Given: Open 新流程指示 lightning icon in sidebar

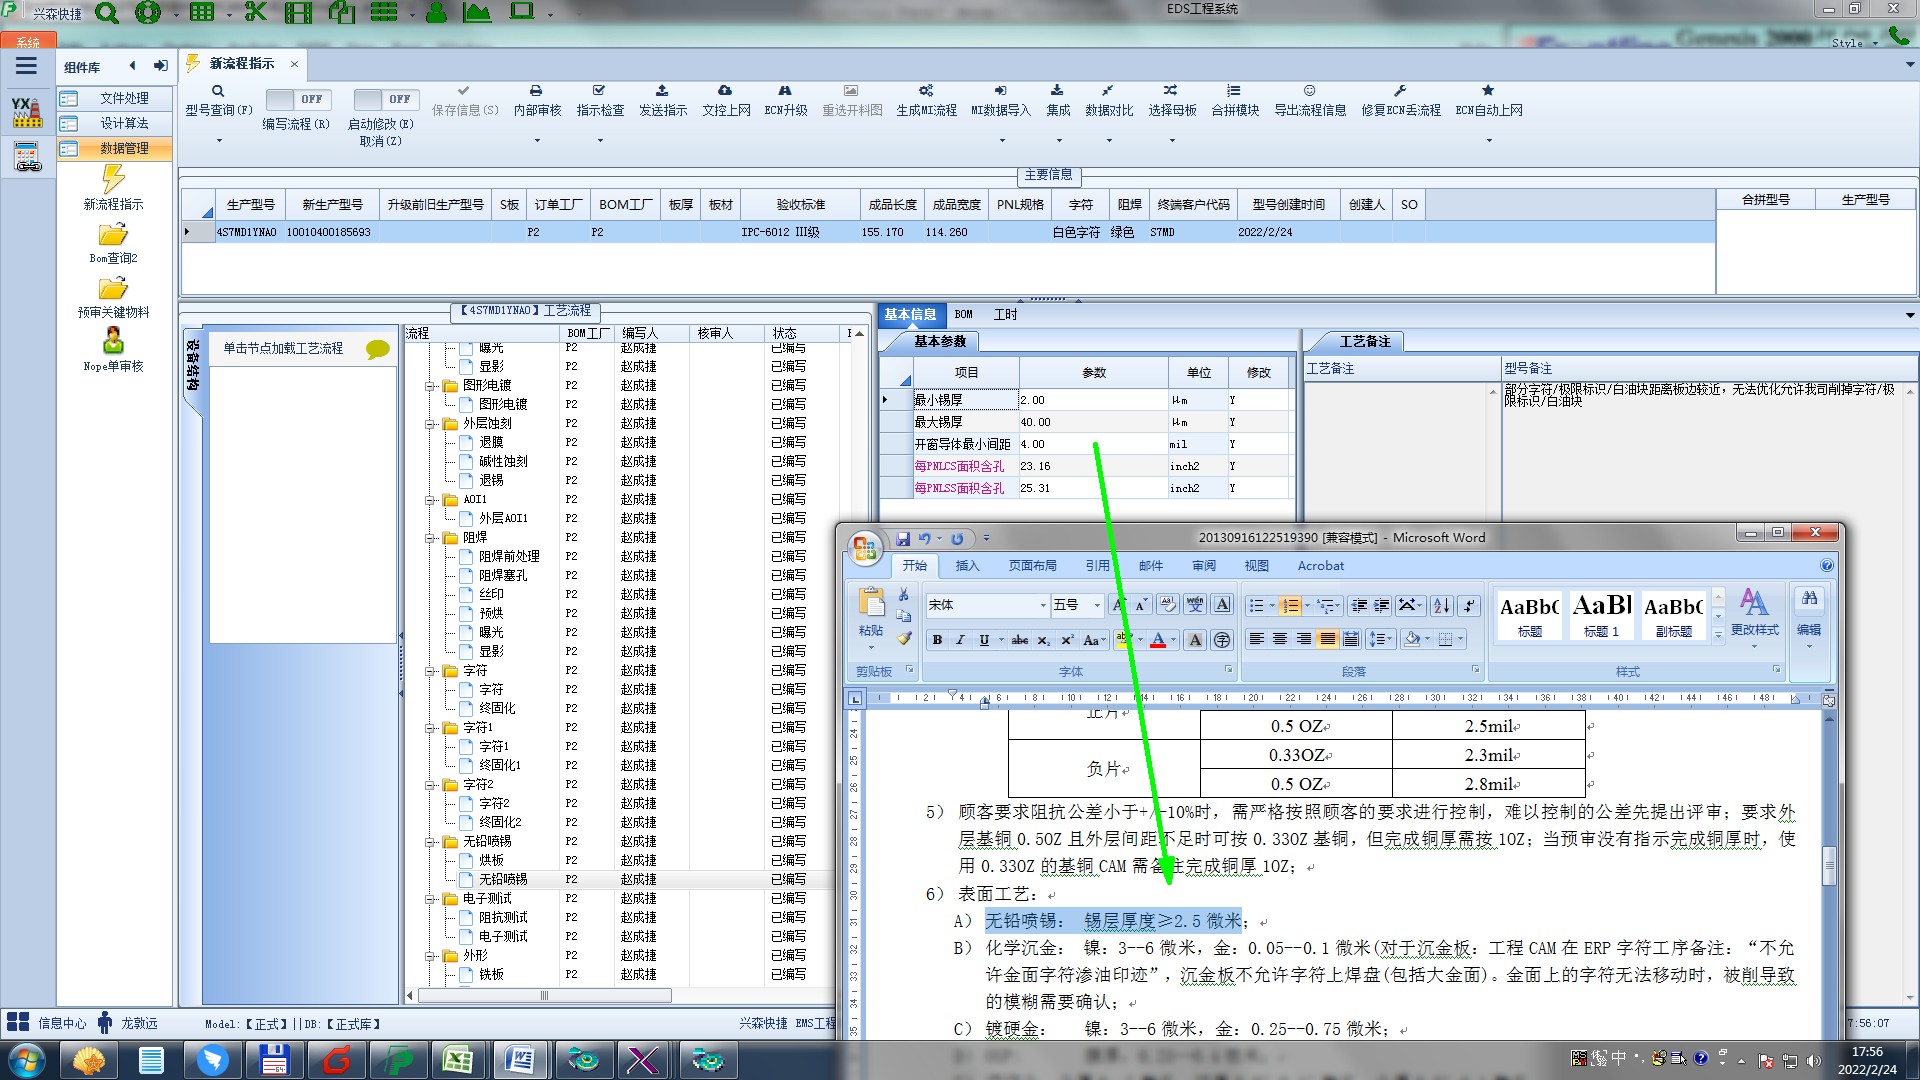Looking at the screenshot, I should [113, 180].
